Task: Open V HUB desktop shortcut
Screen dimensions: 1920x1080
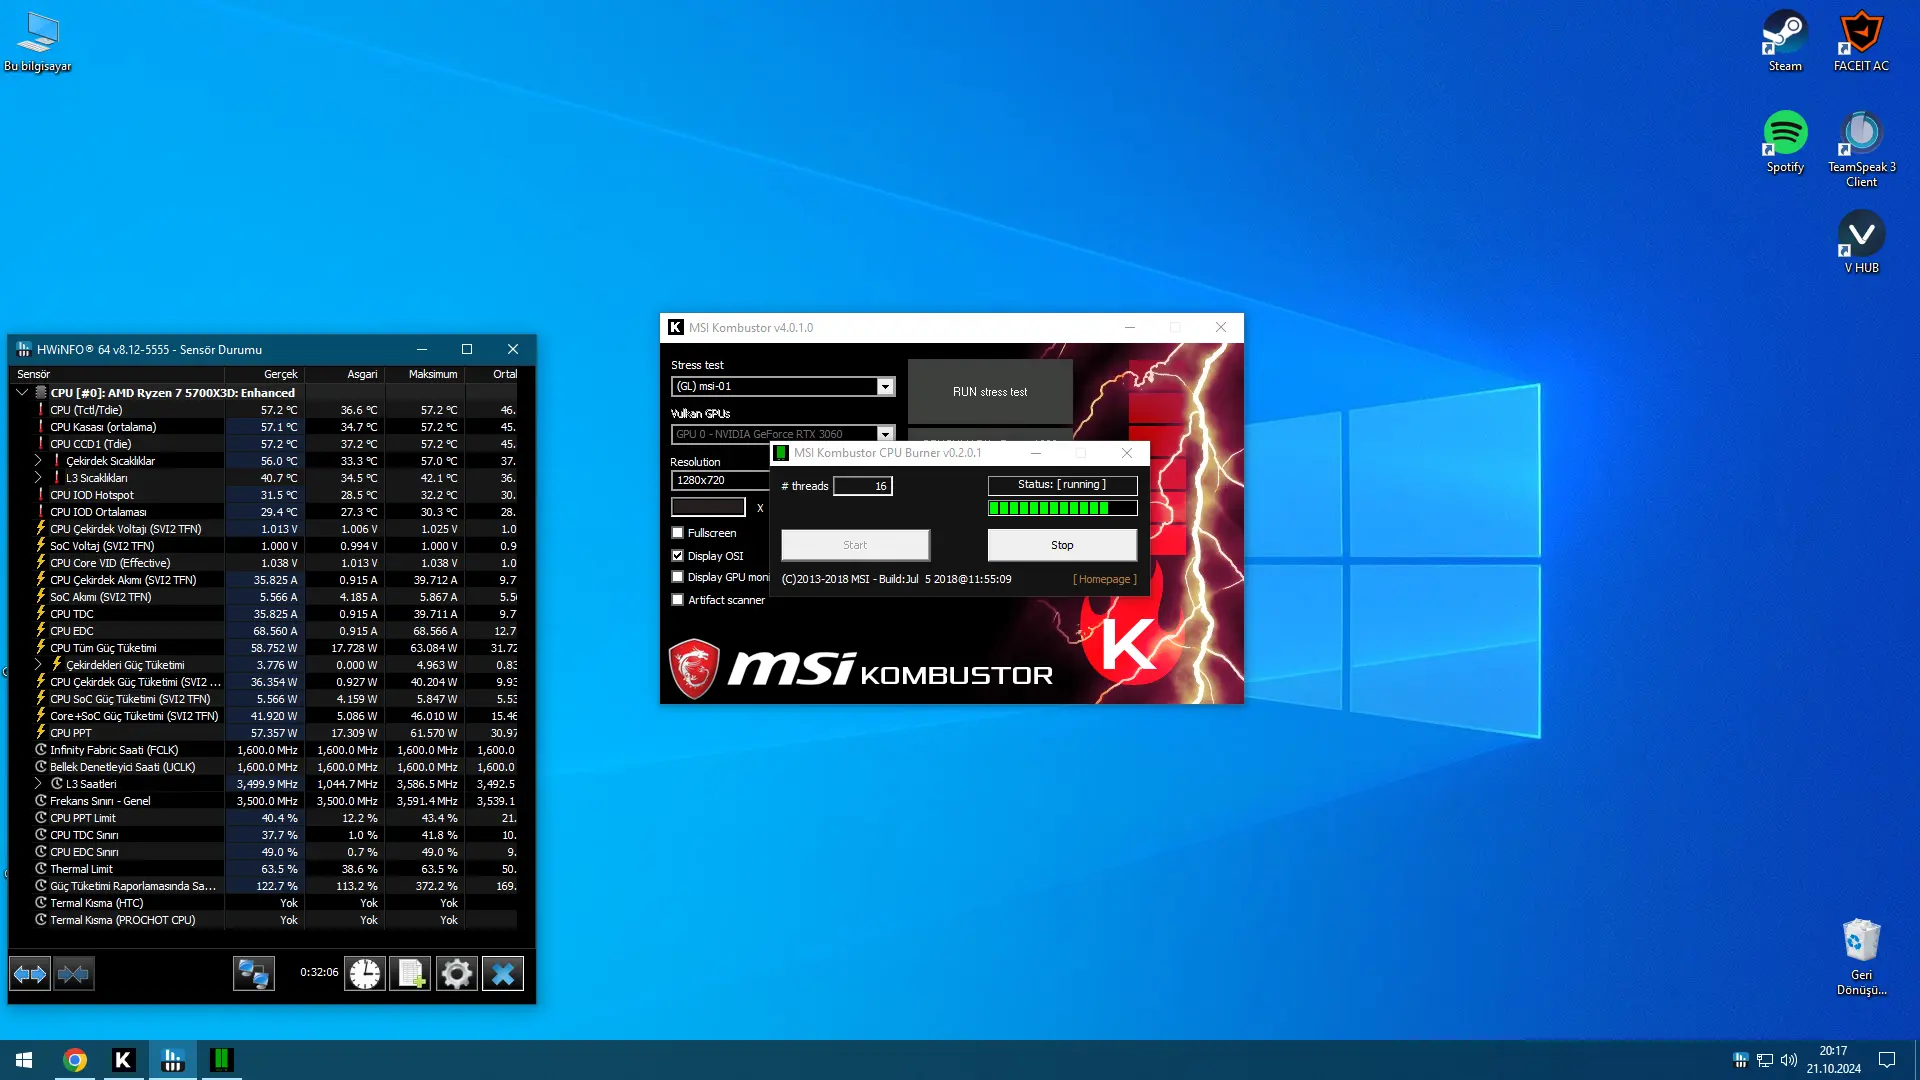Action: pyautogui.click(x=1861, y=243)
